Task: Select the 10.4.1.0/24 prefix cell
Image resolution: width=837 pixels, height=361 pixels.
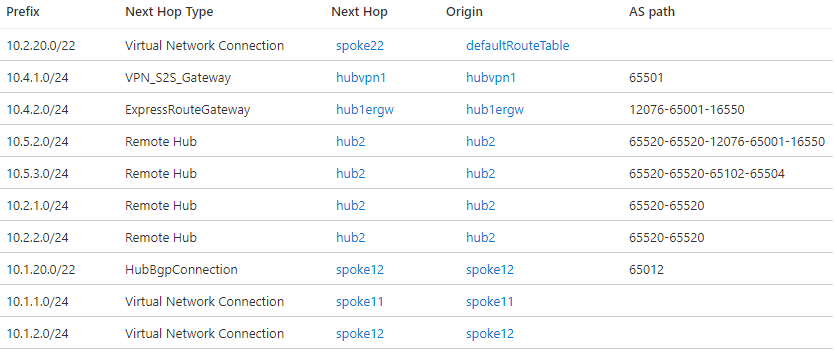Action: click(x=37, y=78)
